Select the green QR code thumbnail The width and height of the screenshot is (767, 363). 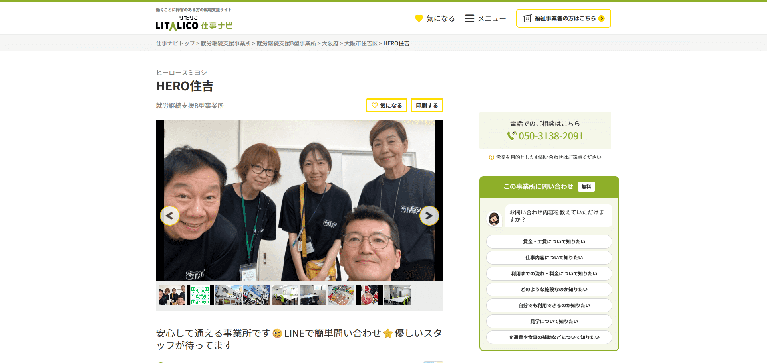tap(200, 295)
